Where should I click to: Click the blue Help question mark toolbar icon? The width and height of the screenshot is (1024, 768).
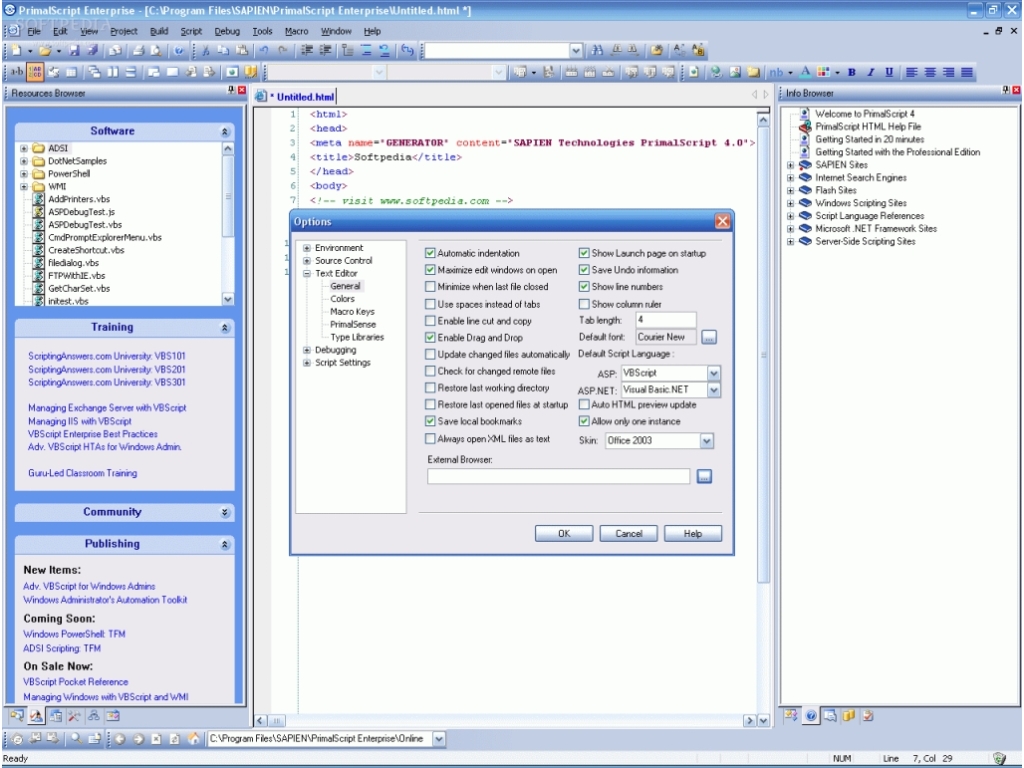pyautogui.click(x=178, y=50)
